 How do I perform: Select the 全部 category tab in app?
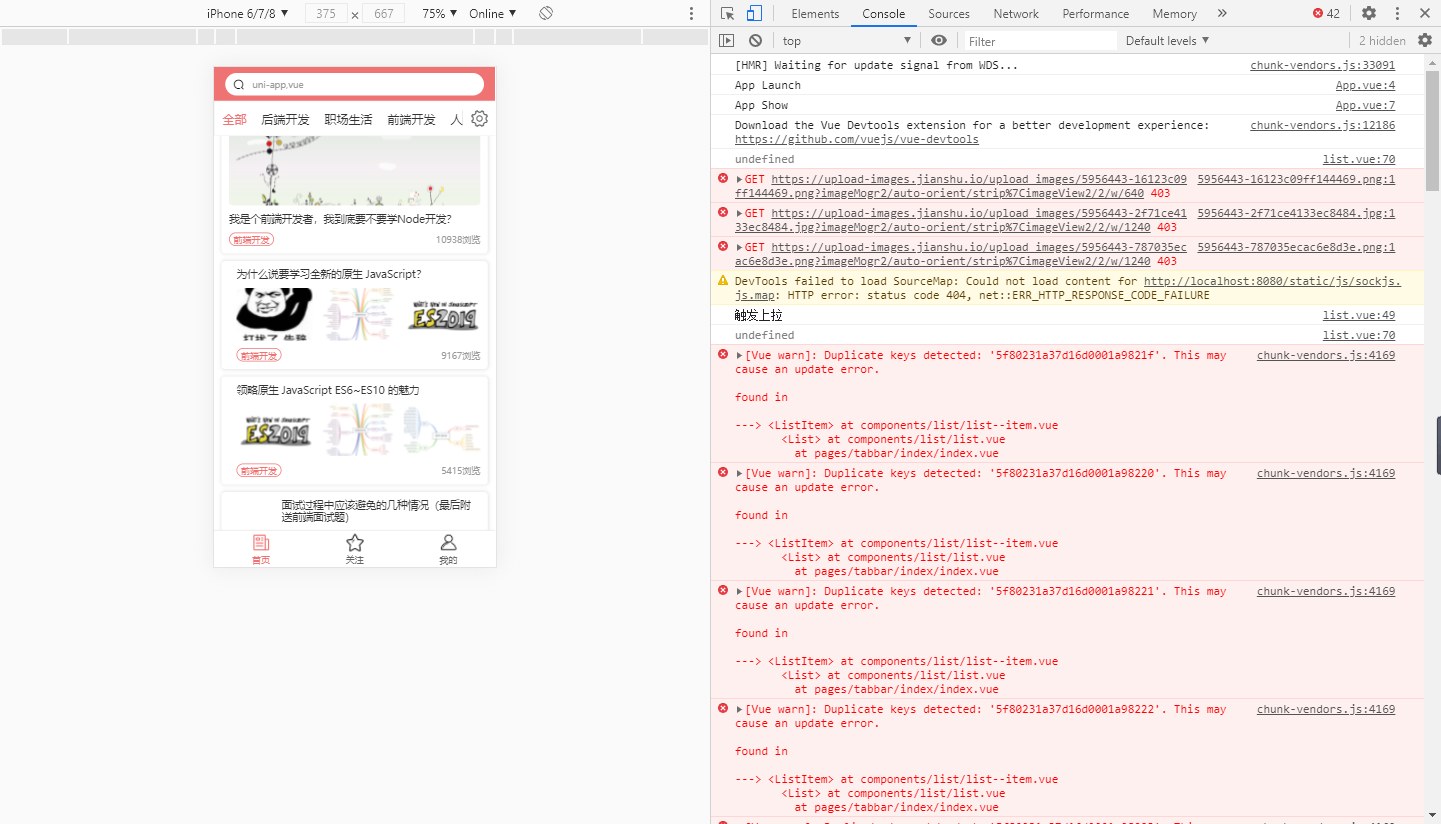click(x=234, y=119)
